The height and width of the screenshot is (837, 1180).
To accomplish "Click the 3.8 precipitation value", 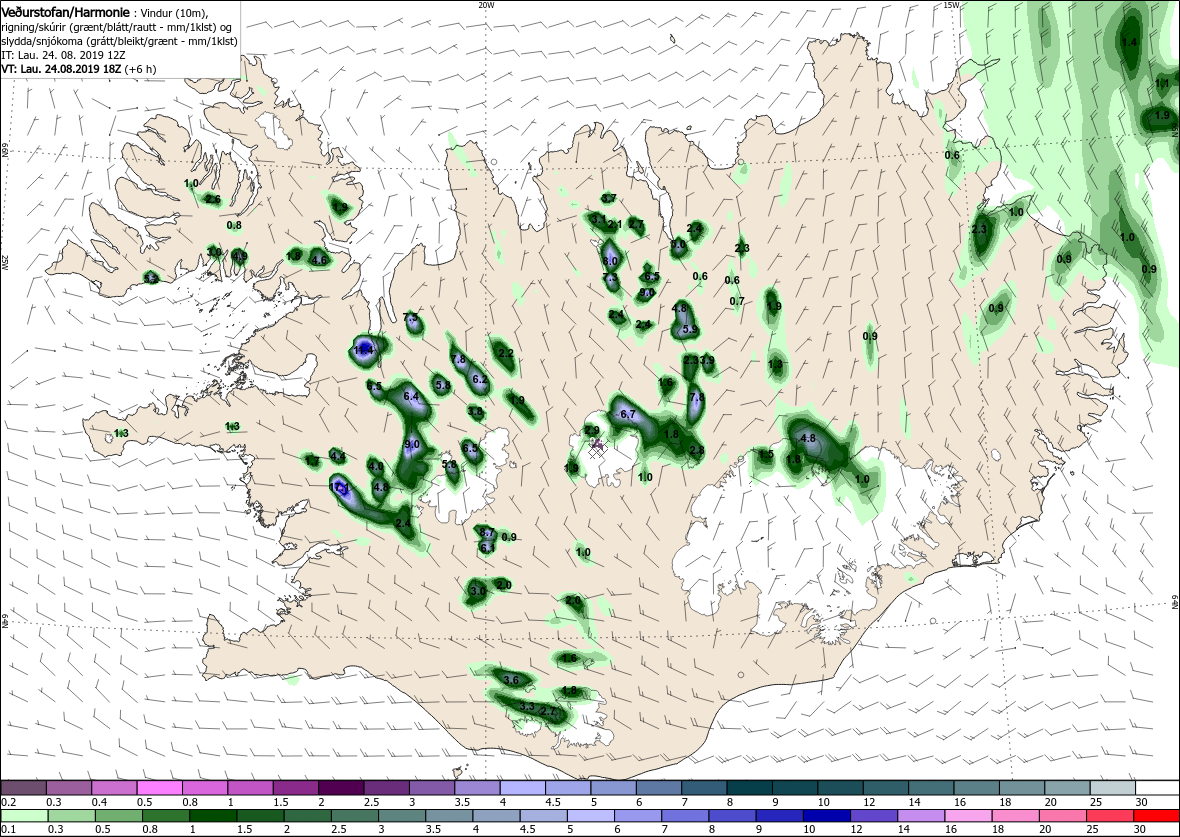I will coord(475,411).
